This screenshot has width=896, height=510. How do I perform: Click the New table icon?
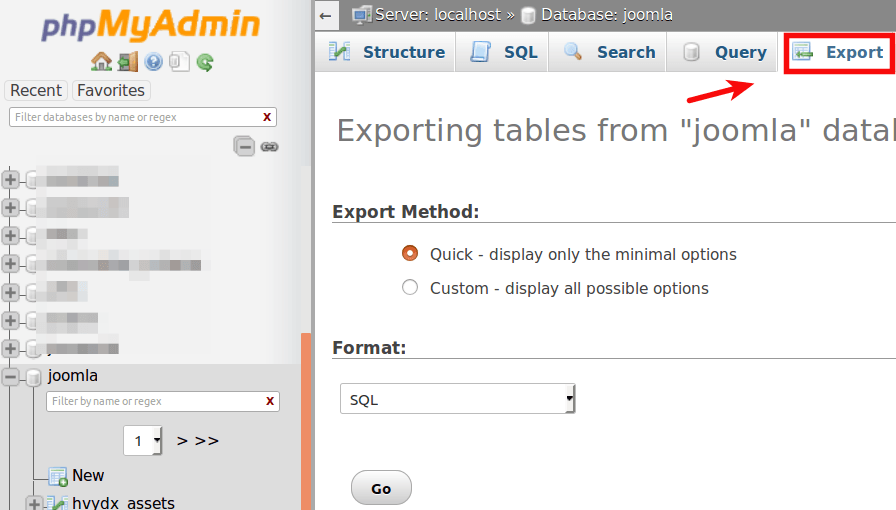pos(58,476)
